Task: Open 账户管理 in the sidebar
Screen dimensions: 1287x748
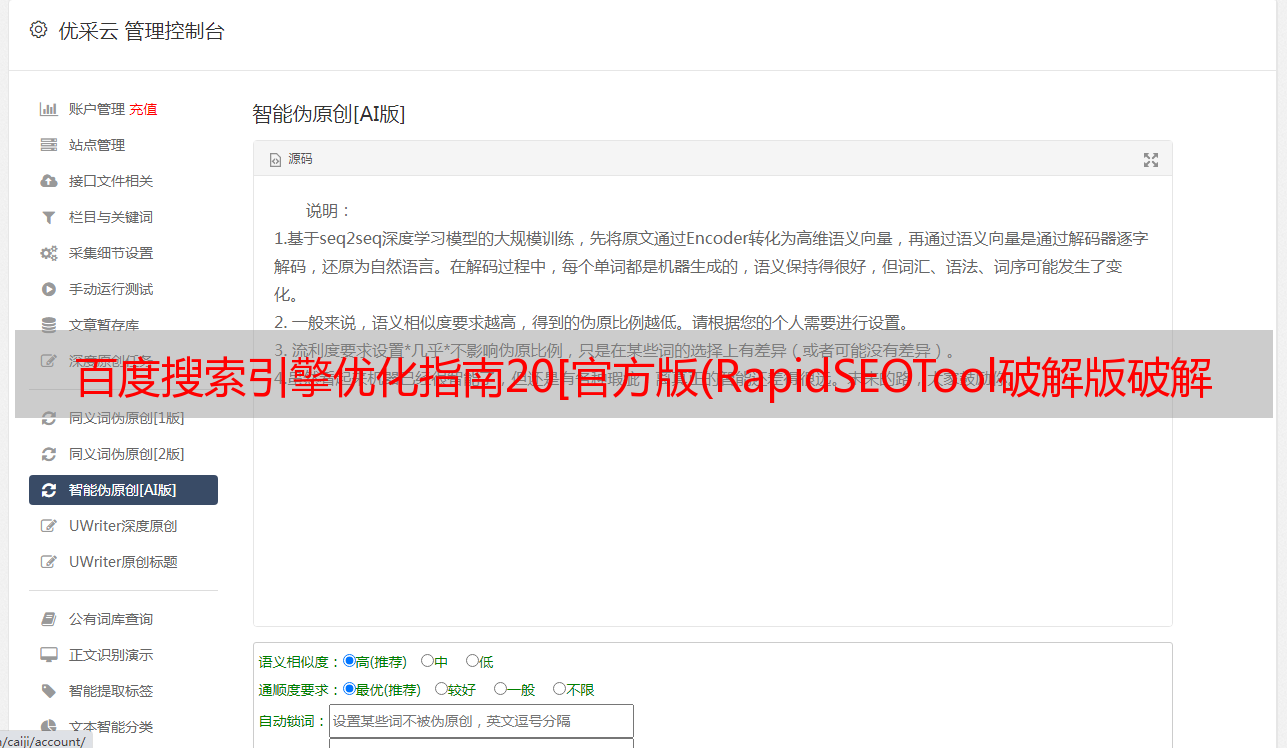Action: coord(97,109)
